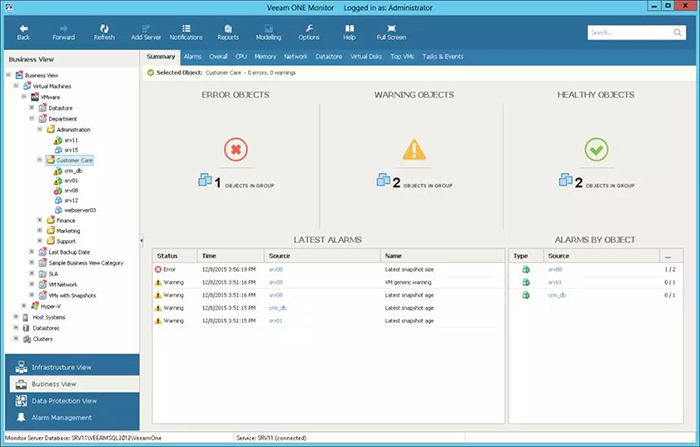This screenshot has width=700, height=447.
Task: Select webserver03 in the tree
Action: pyautogui.click(x=78, y=210)
